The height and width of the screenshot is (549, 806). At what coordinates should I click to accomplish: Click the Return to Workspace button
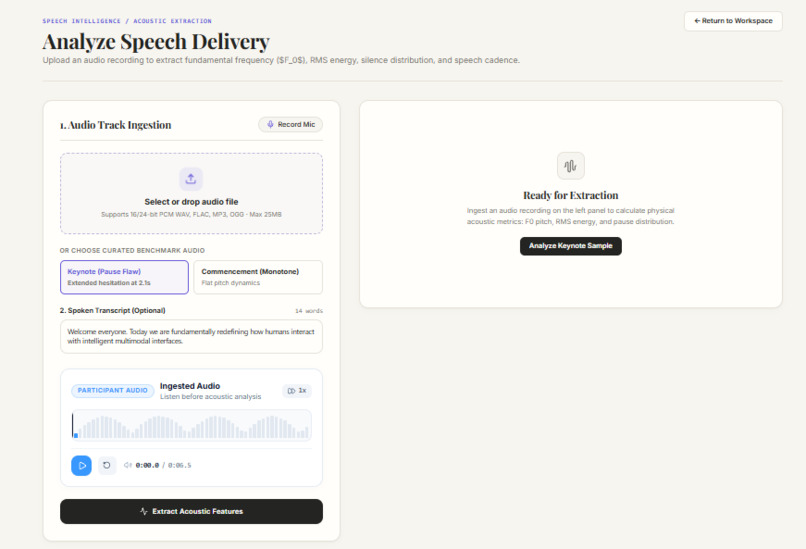coord(733,21)
